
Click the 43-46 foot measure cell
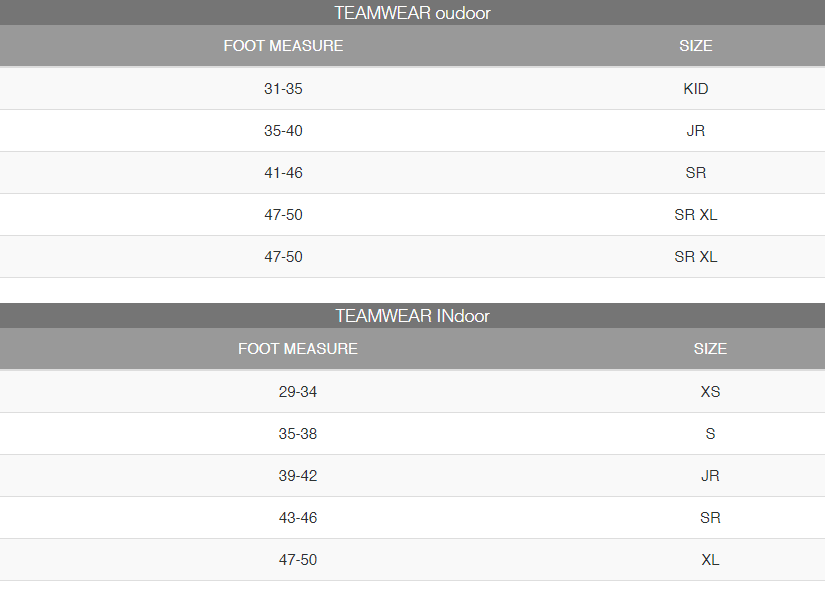(x=298, y=518)
